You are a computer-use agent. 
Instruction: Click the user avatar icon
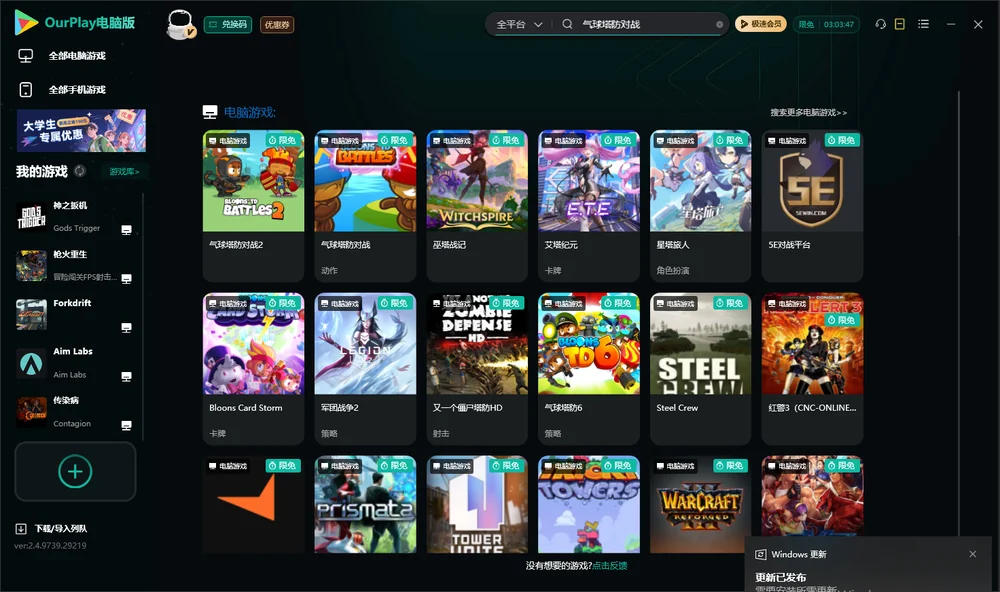pos(180,24)
